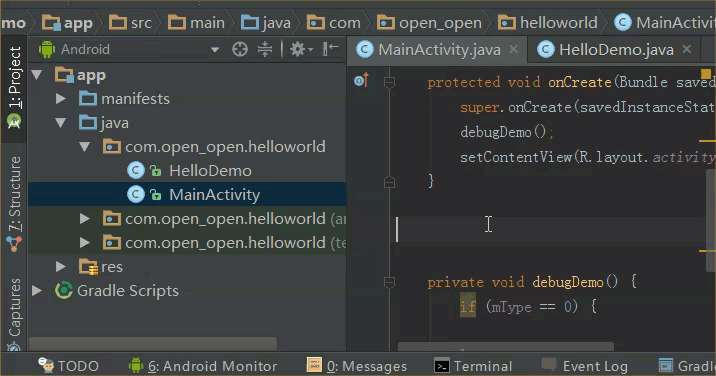Click app in the navigation breadcrumb
Screen dimensions: 716x376
tap(67, 22)
